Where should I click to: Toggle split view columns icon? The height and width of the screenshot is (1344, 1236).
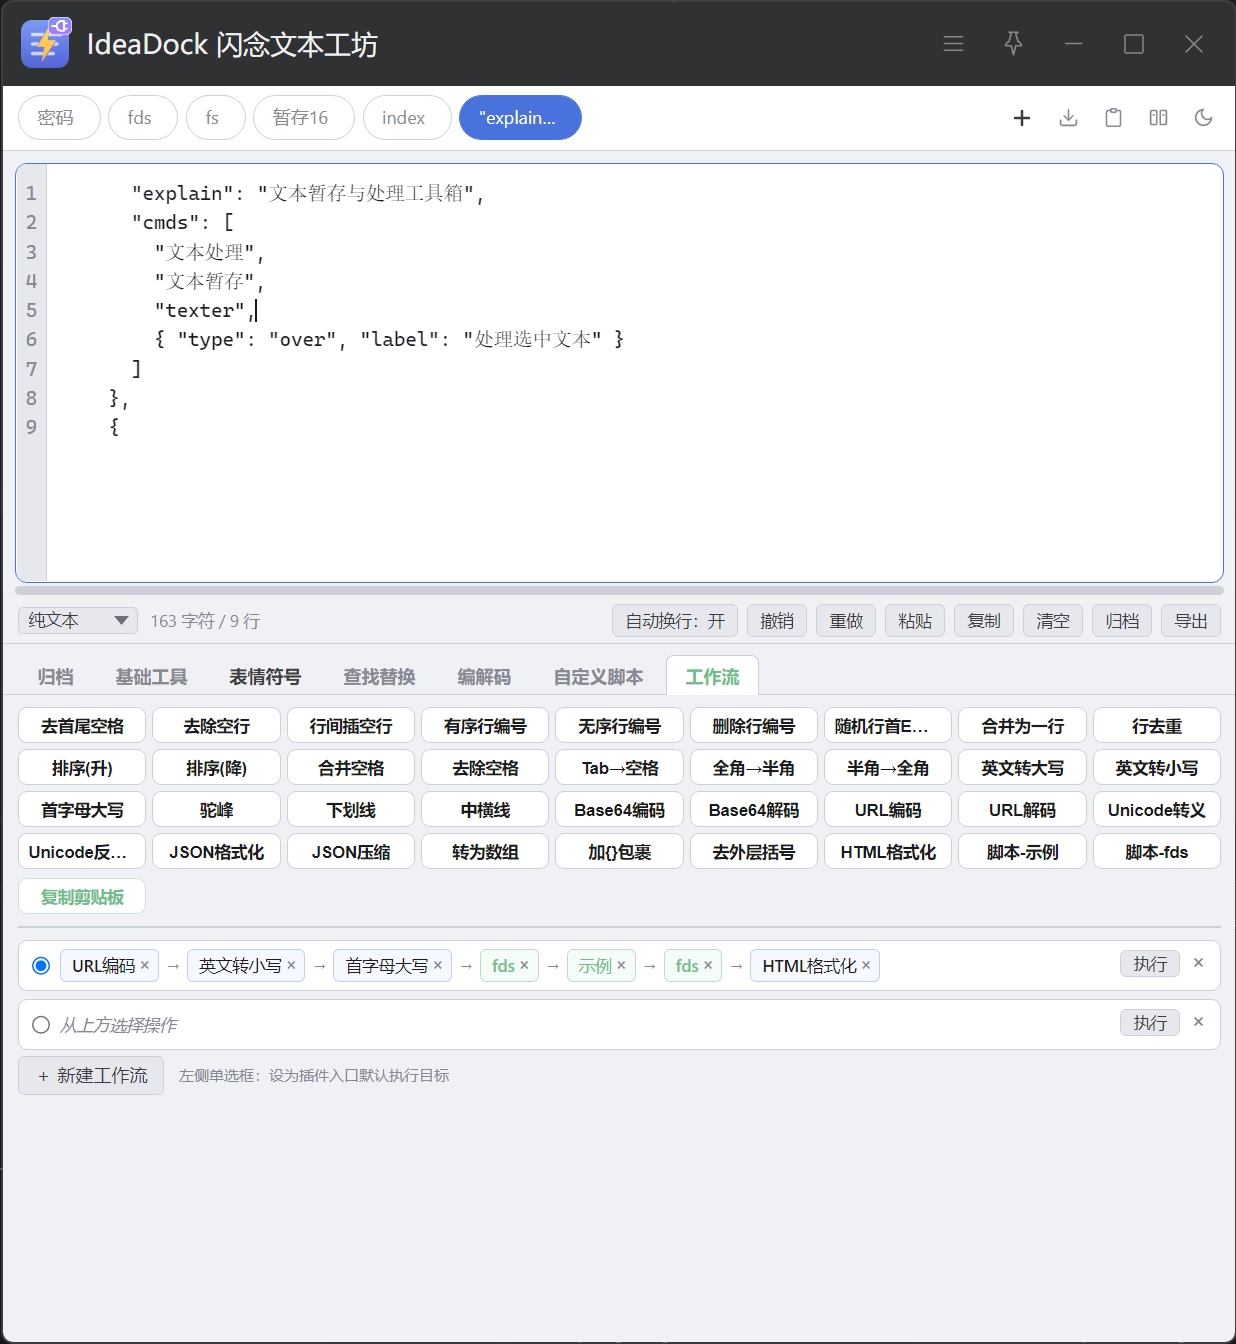coord(1158,118)
